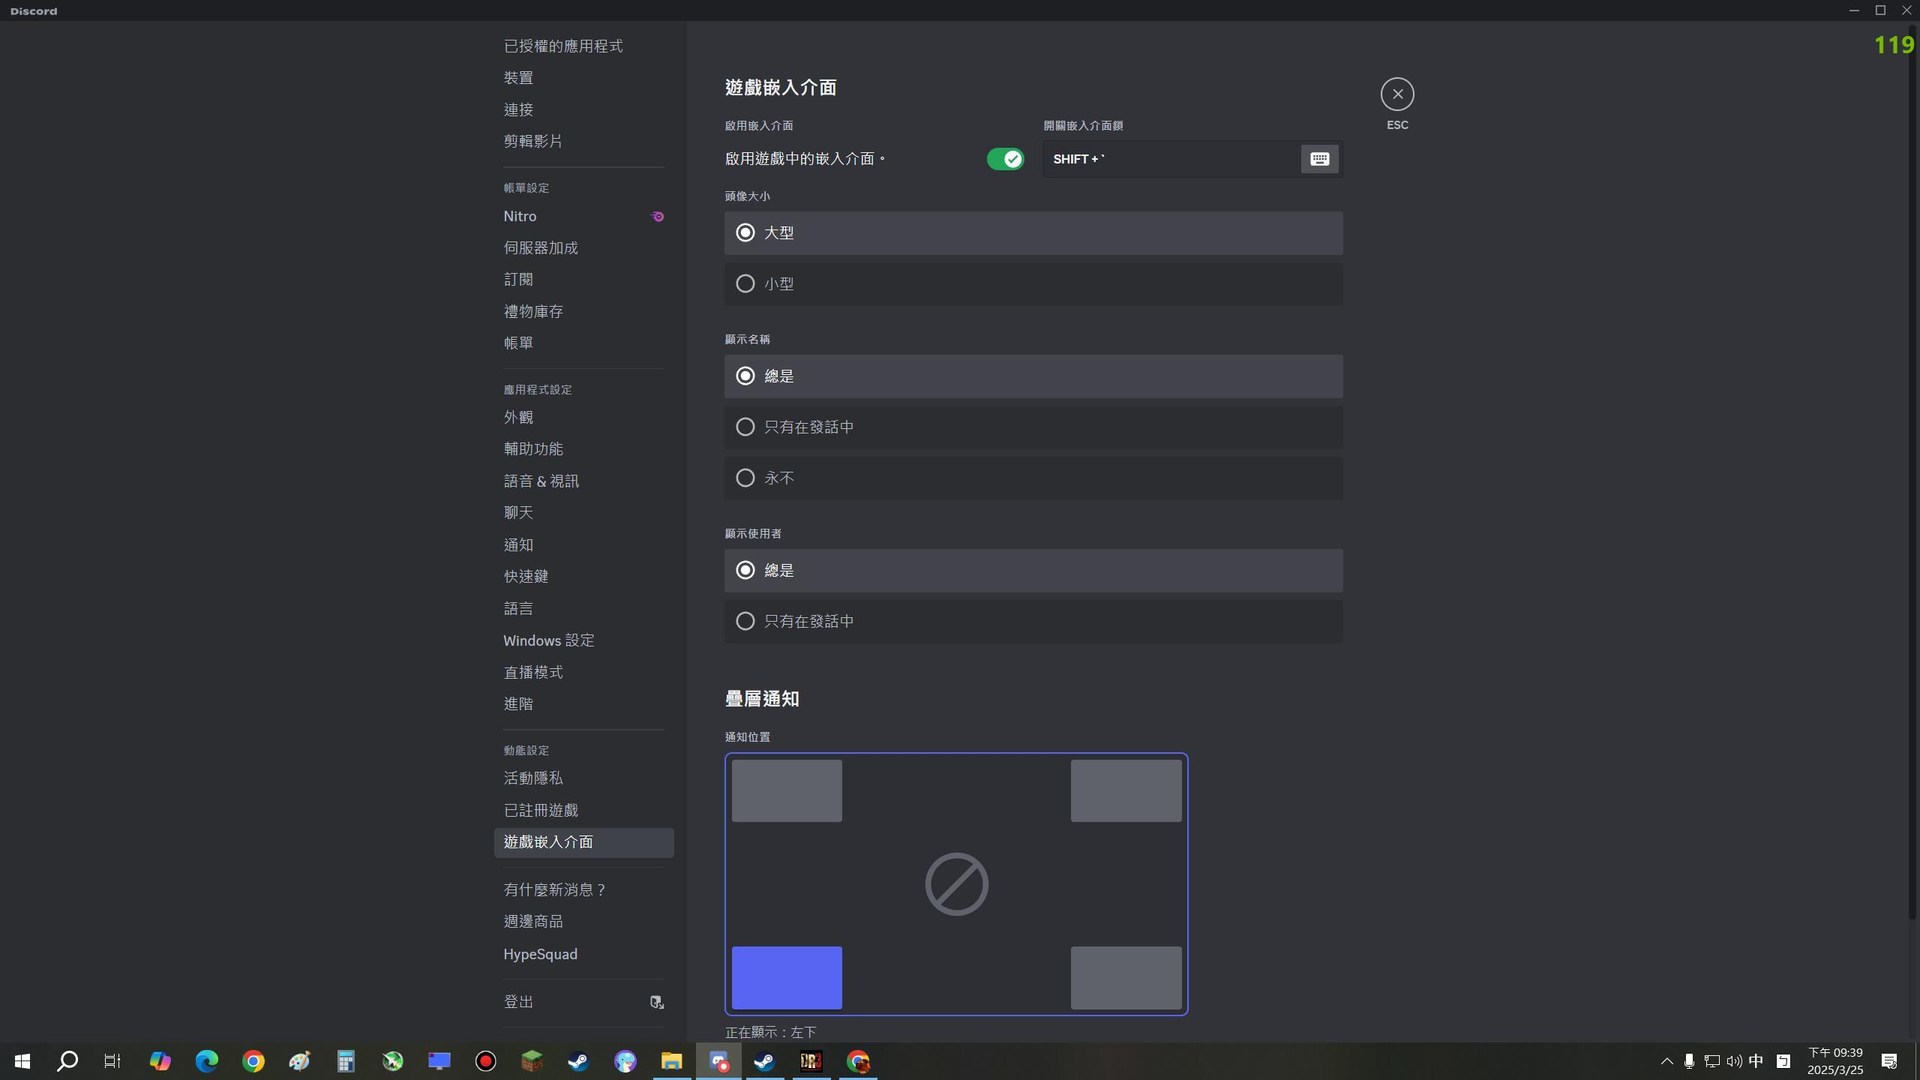Image resolution: width=1920 pixels, height=1080 pixels.
Task: Open HypeSquad page
Action: coord(583,954)
